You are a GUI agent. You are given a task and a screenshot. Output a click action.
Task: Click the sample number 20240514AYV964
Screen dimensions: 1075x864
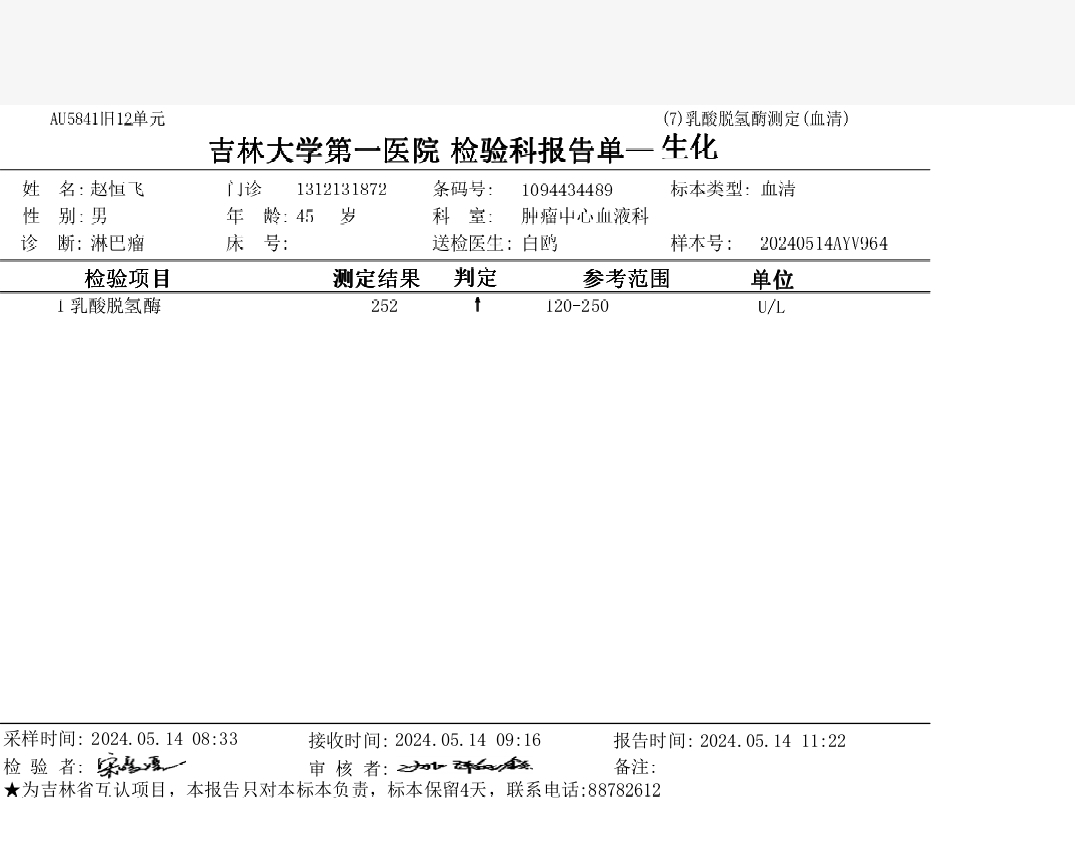pyautogui.click(x=823, y=243)
